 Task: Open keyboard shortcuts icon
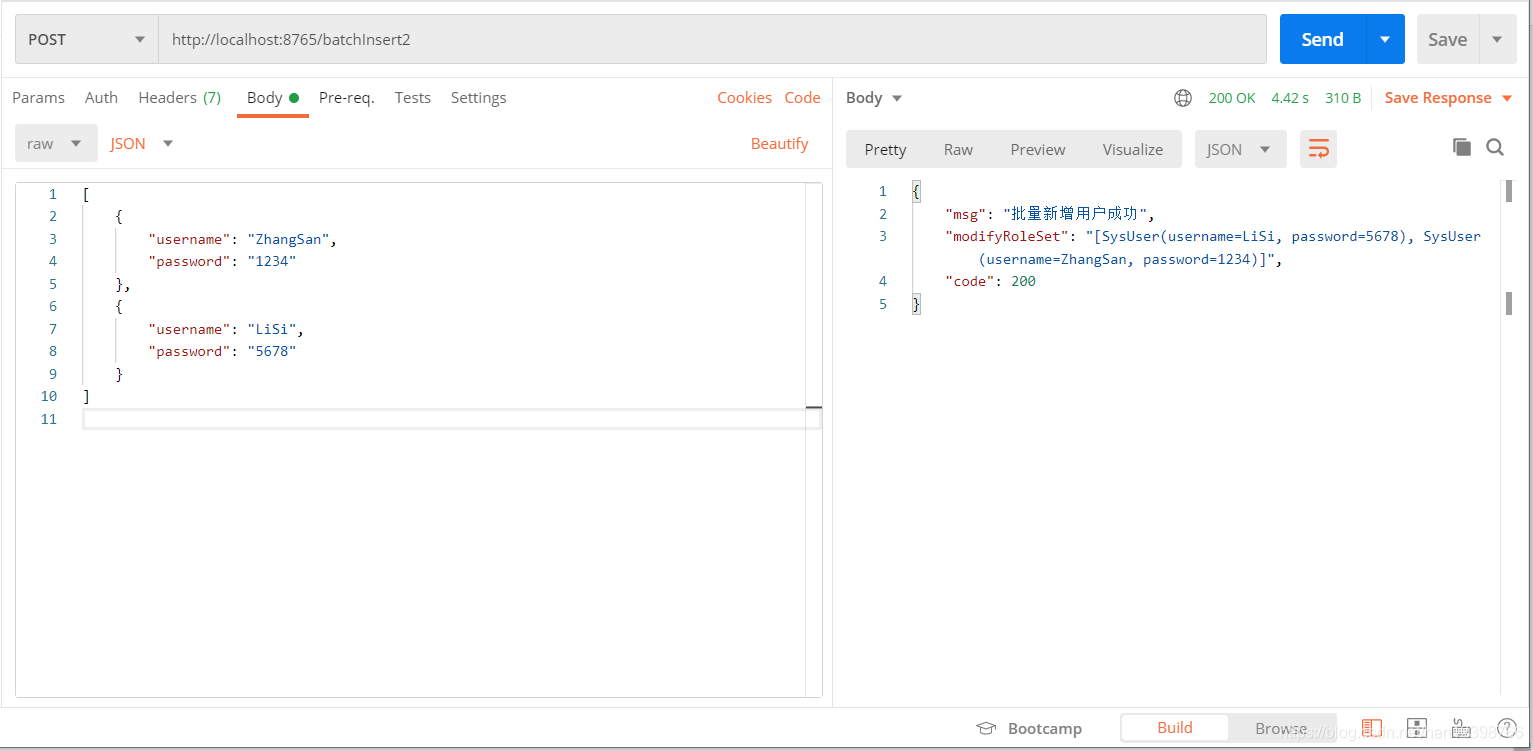(1461, 728)
